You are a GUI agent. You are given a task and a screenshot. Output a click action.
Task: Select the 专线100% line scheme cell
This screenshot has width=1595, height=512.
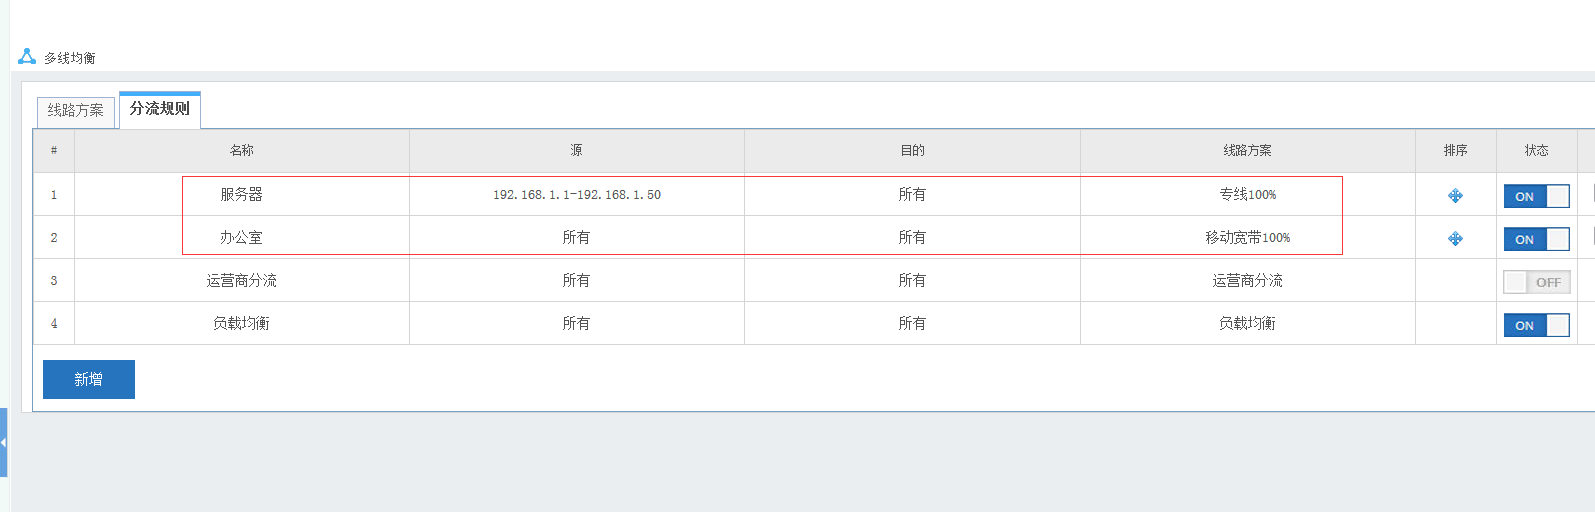pos(1247,195)
